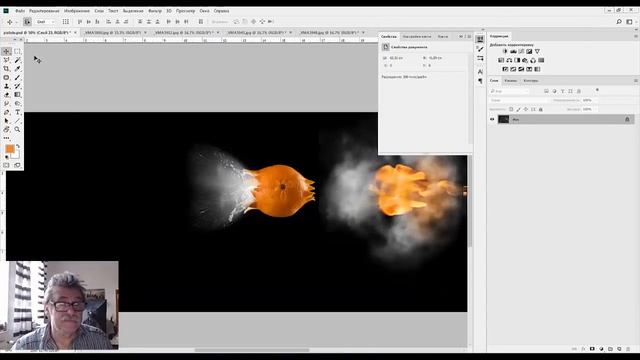Select the Horizontal Type tool
The width and height of the screenshot is (640, 360).
(18, 112)
